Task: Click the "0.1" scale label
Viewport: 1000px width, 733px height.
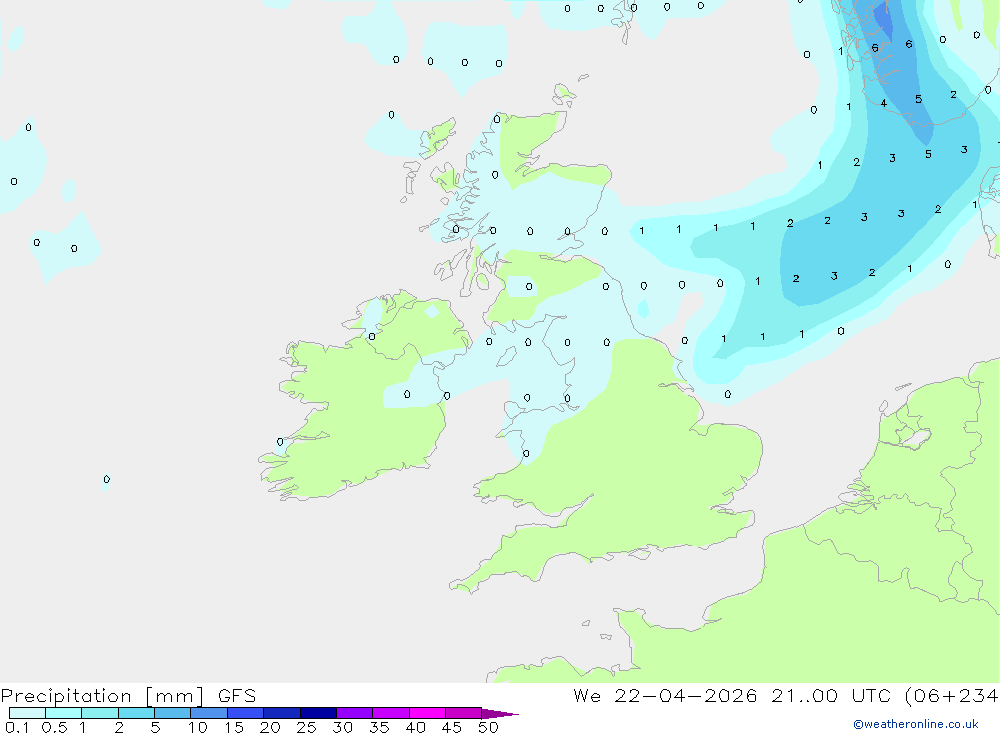Action: (x=17, y=727)
